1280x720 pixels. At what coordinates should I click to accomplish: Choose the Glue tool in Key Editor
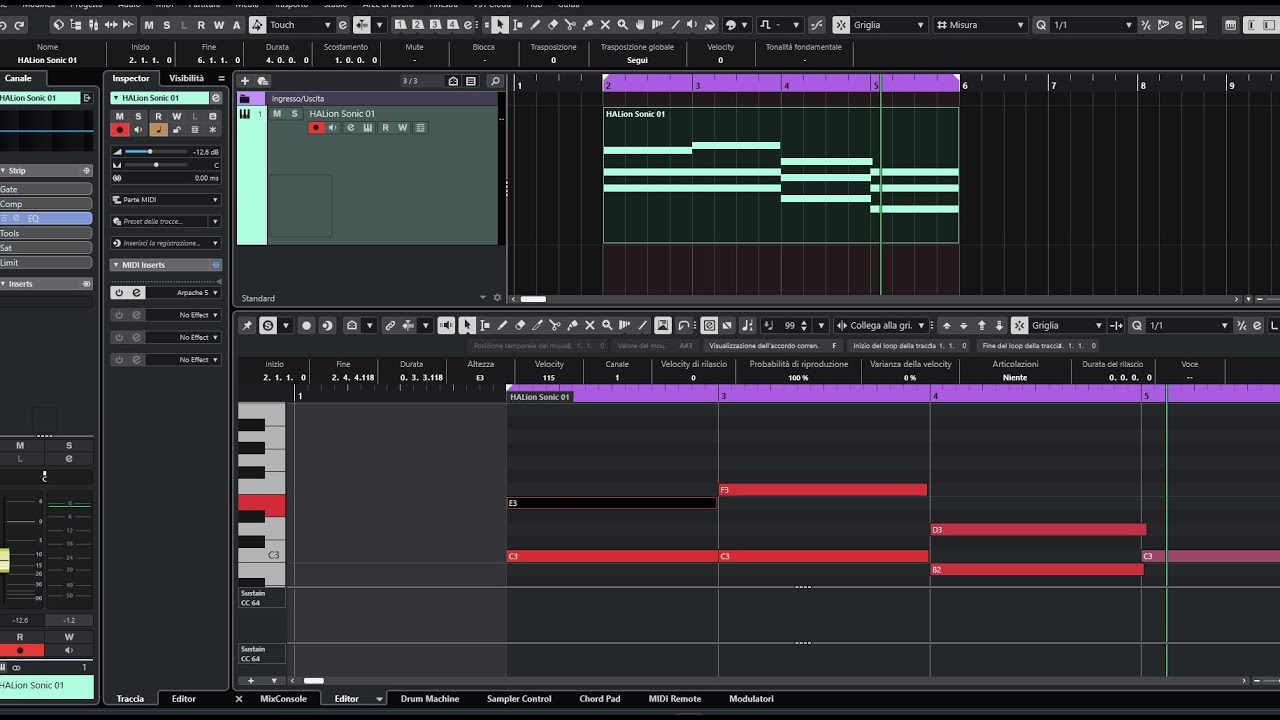(x=572, y=325)
